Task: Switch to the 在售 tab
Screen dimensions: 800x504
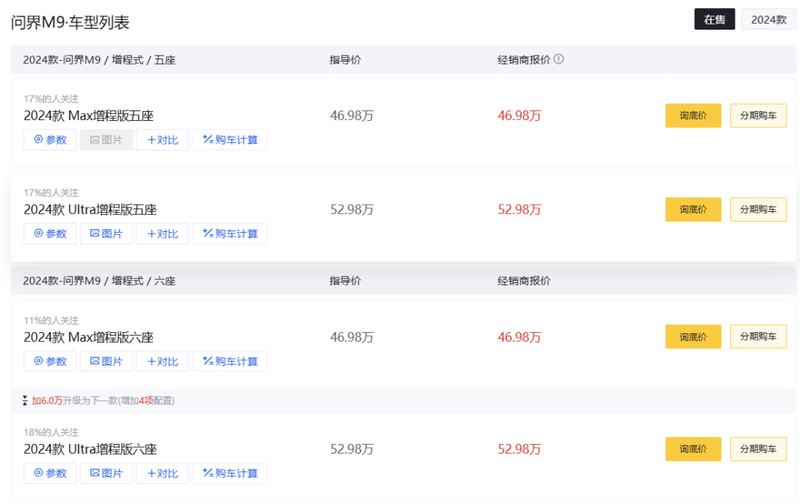Action: (x=715, y=19)
